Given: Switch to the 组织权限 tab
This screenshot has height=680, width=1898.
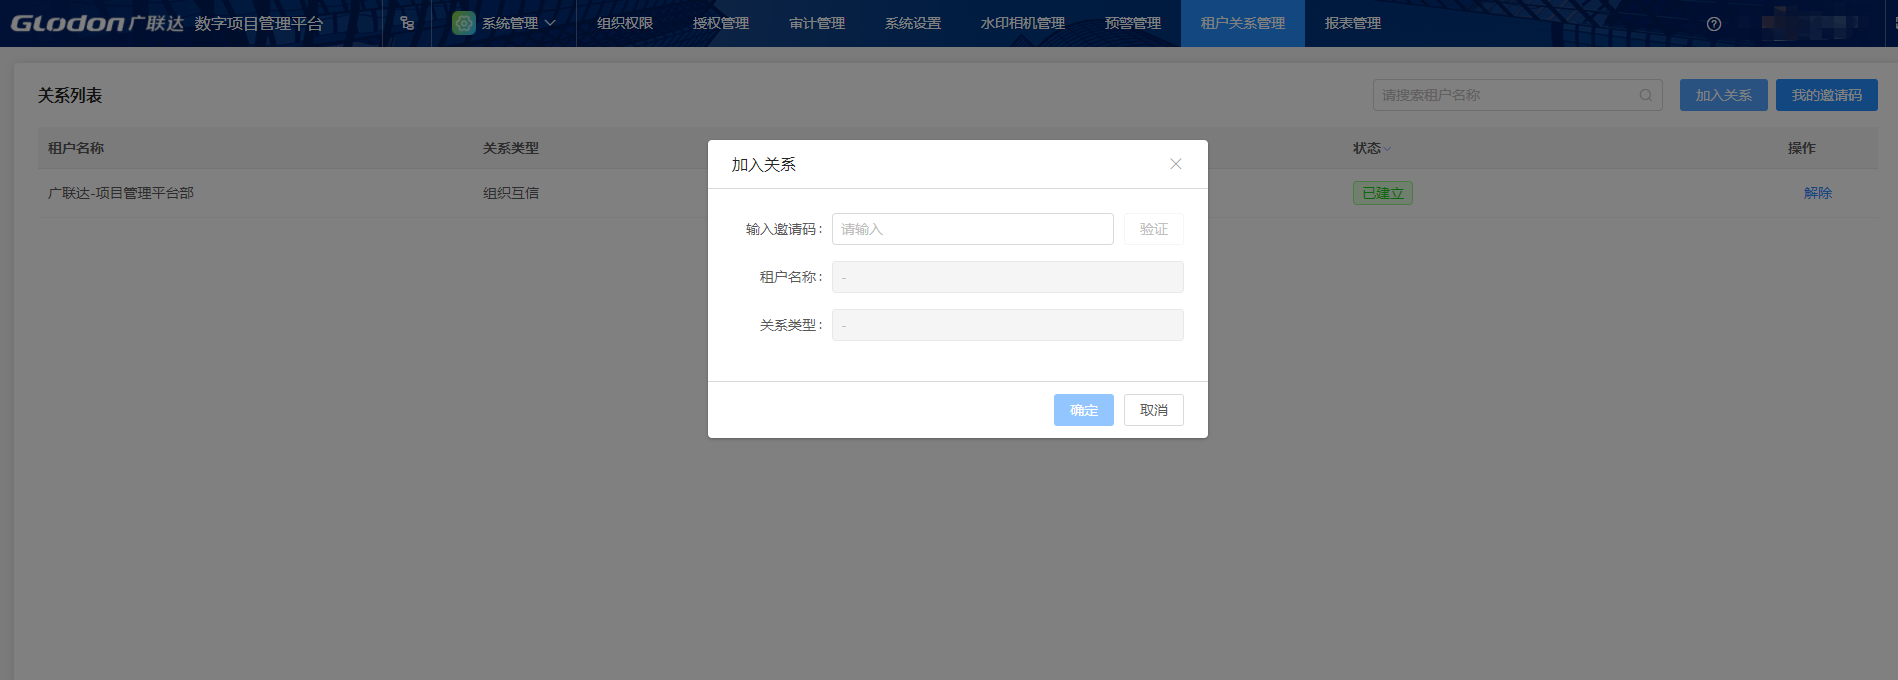Looking at the screenshot, I should [625, 23].
